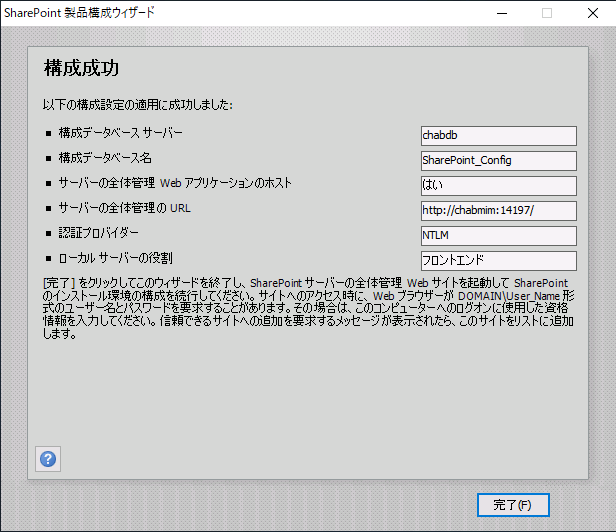
Task: Click the SharePoint 製品構成ウィザード title bar text
Action: tap(79, 13)
